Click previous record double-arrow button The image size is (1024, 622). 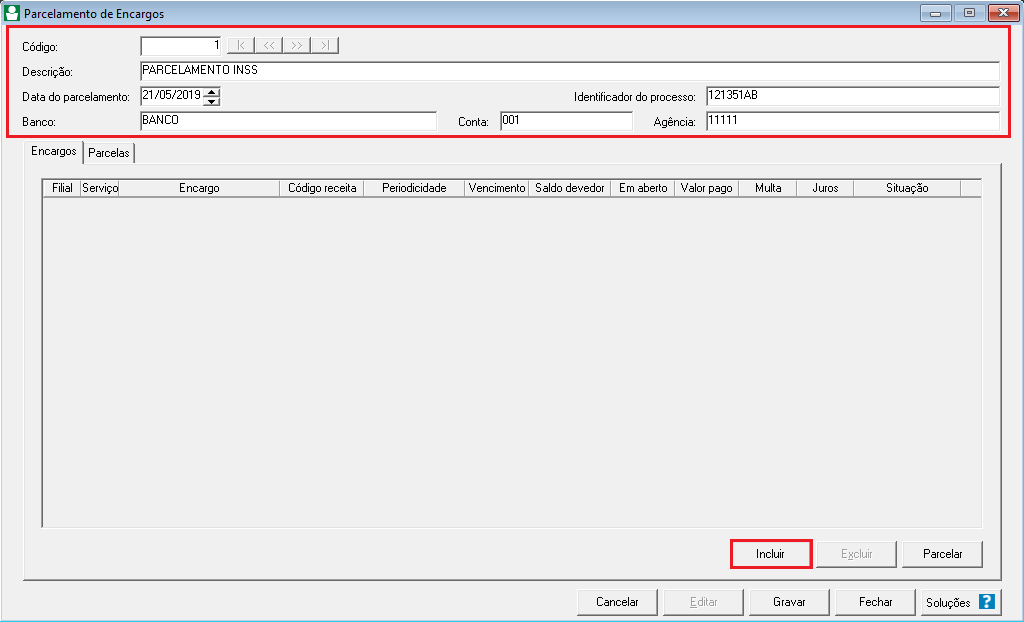coord(269,45)
